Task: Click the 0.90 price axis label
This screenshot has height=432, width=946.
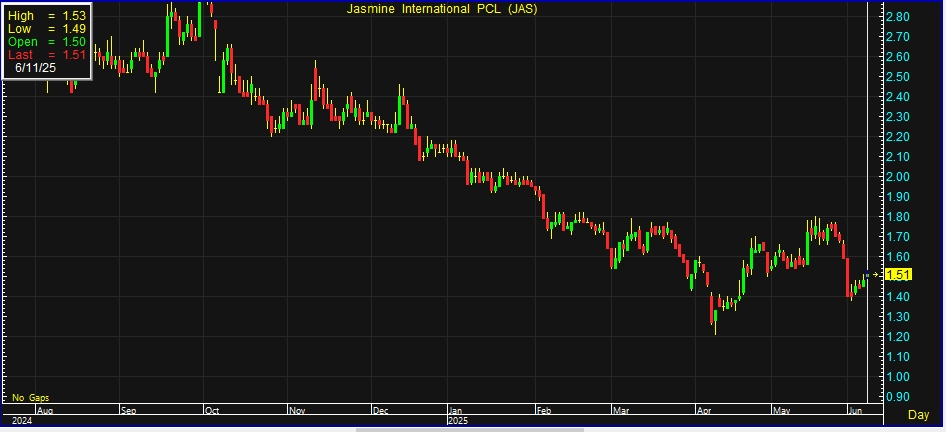Action: coord(898,396)
